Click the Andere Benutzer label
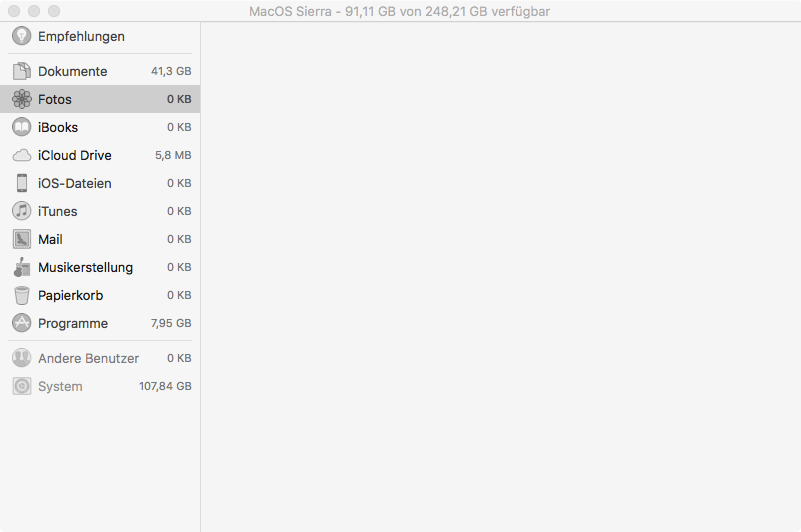Viewport: 801px width, 532px height. coord(88,358)
